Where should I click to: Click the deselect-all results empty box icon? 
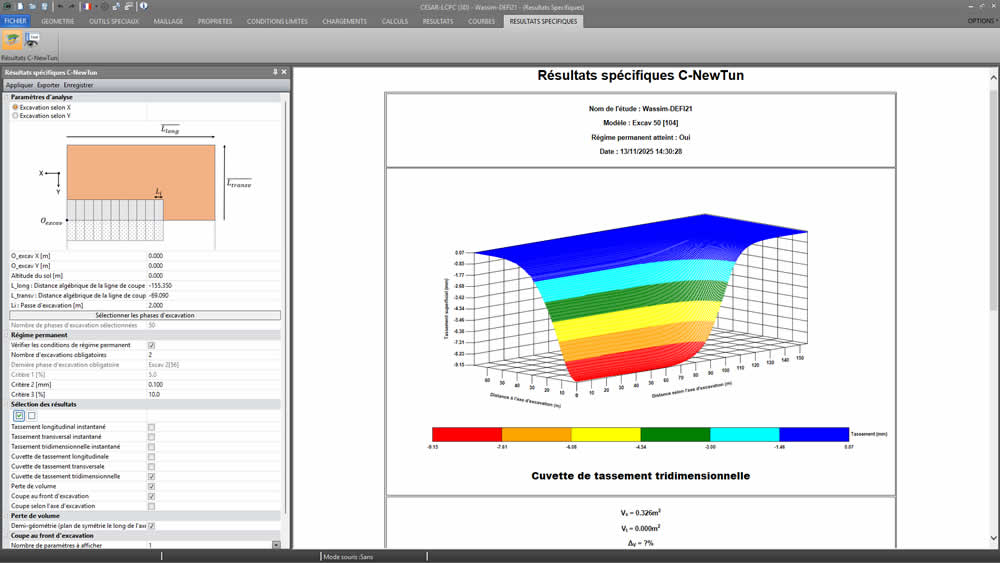pyautogui.click(x=31, y=415)
